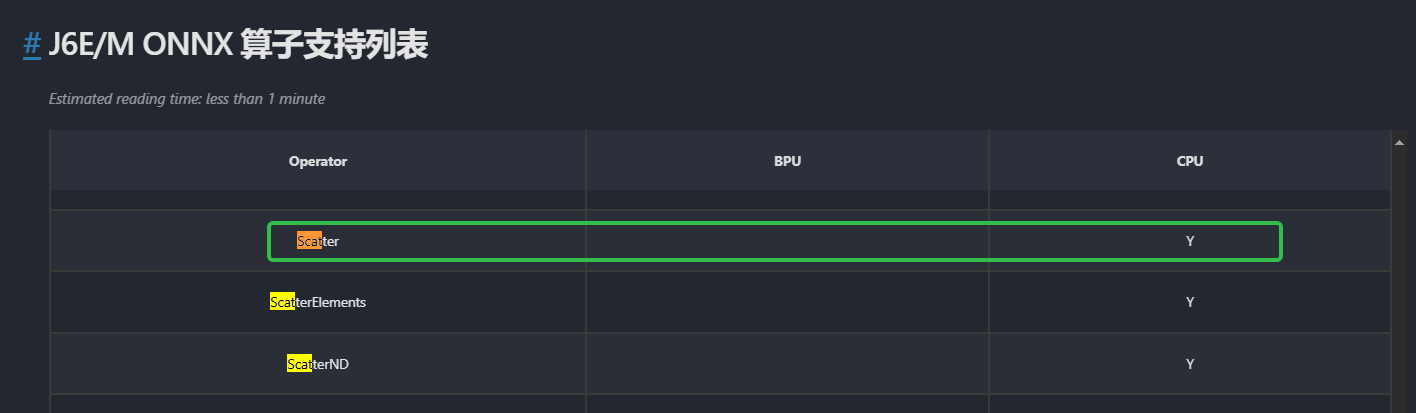
Task: Click the BPU column header
Action: point(787,161)
